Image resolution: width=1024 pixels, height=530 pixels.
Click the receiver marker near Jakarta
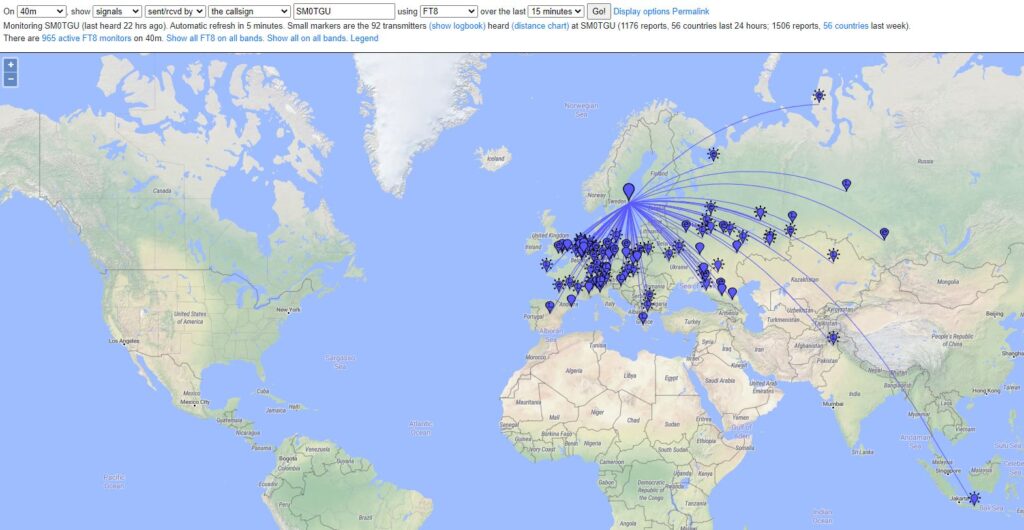coord(974,498)
